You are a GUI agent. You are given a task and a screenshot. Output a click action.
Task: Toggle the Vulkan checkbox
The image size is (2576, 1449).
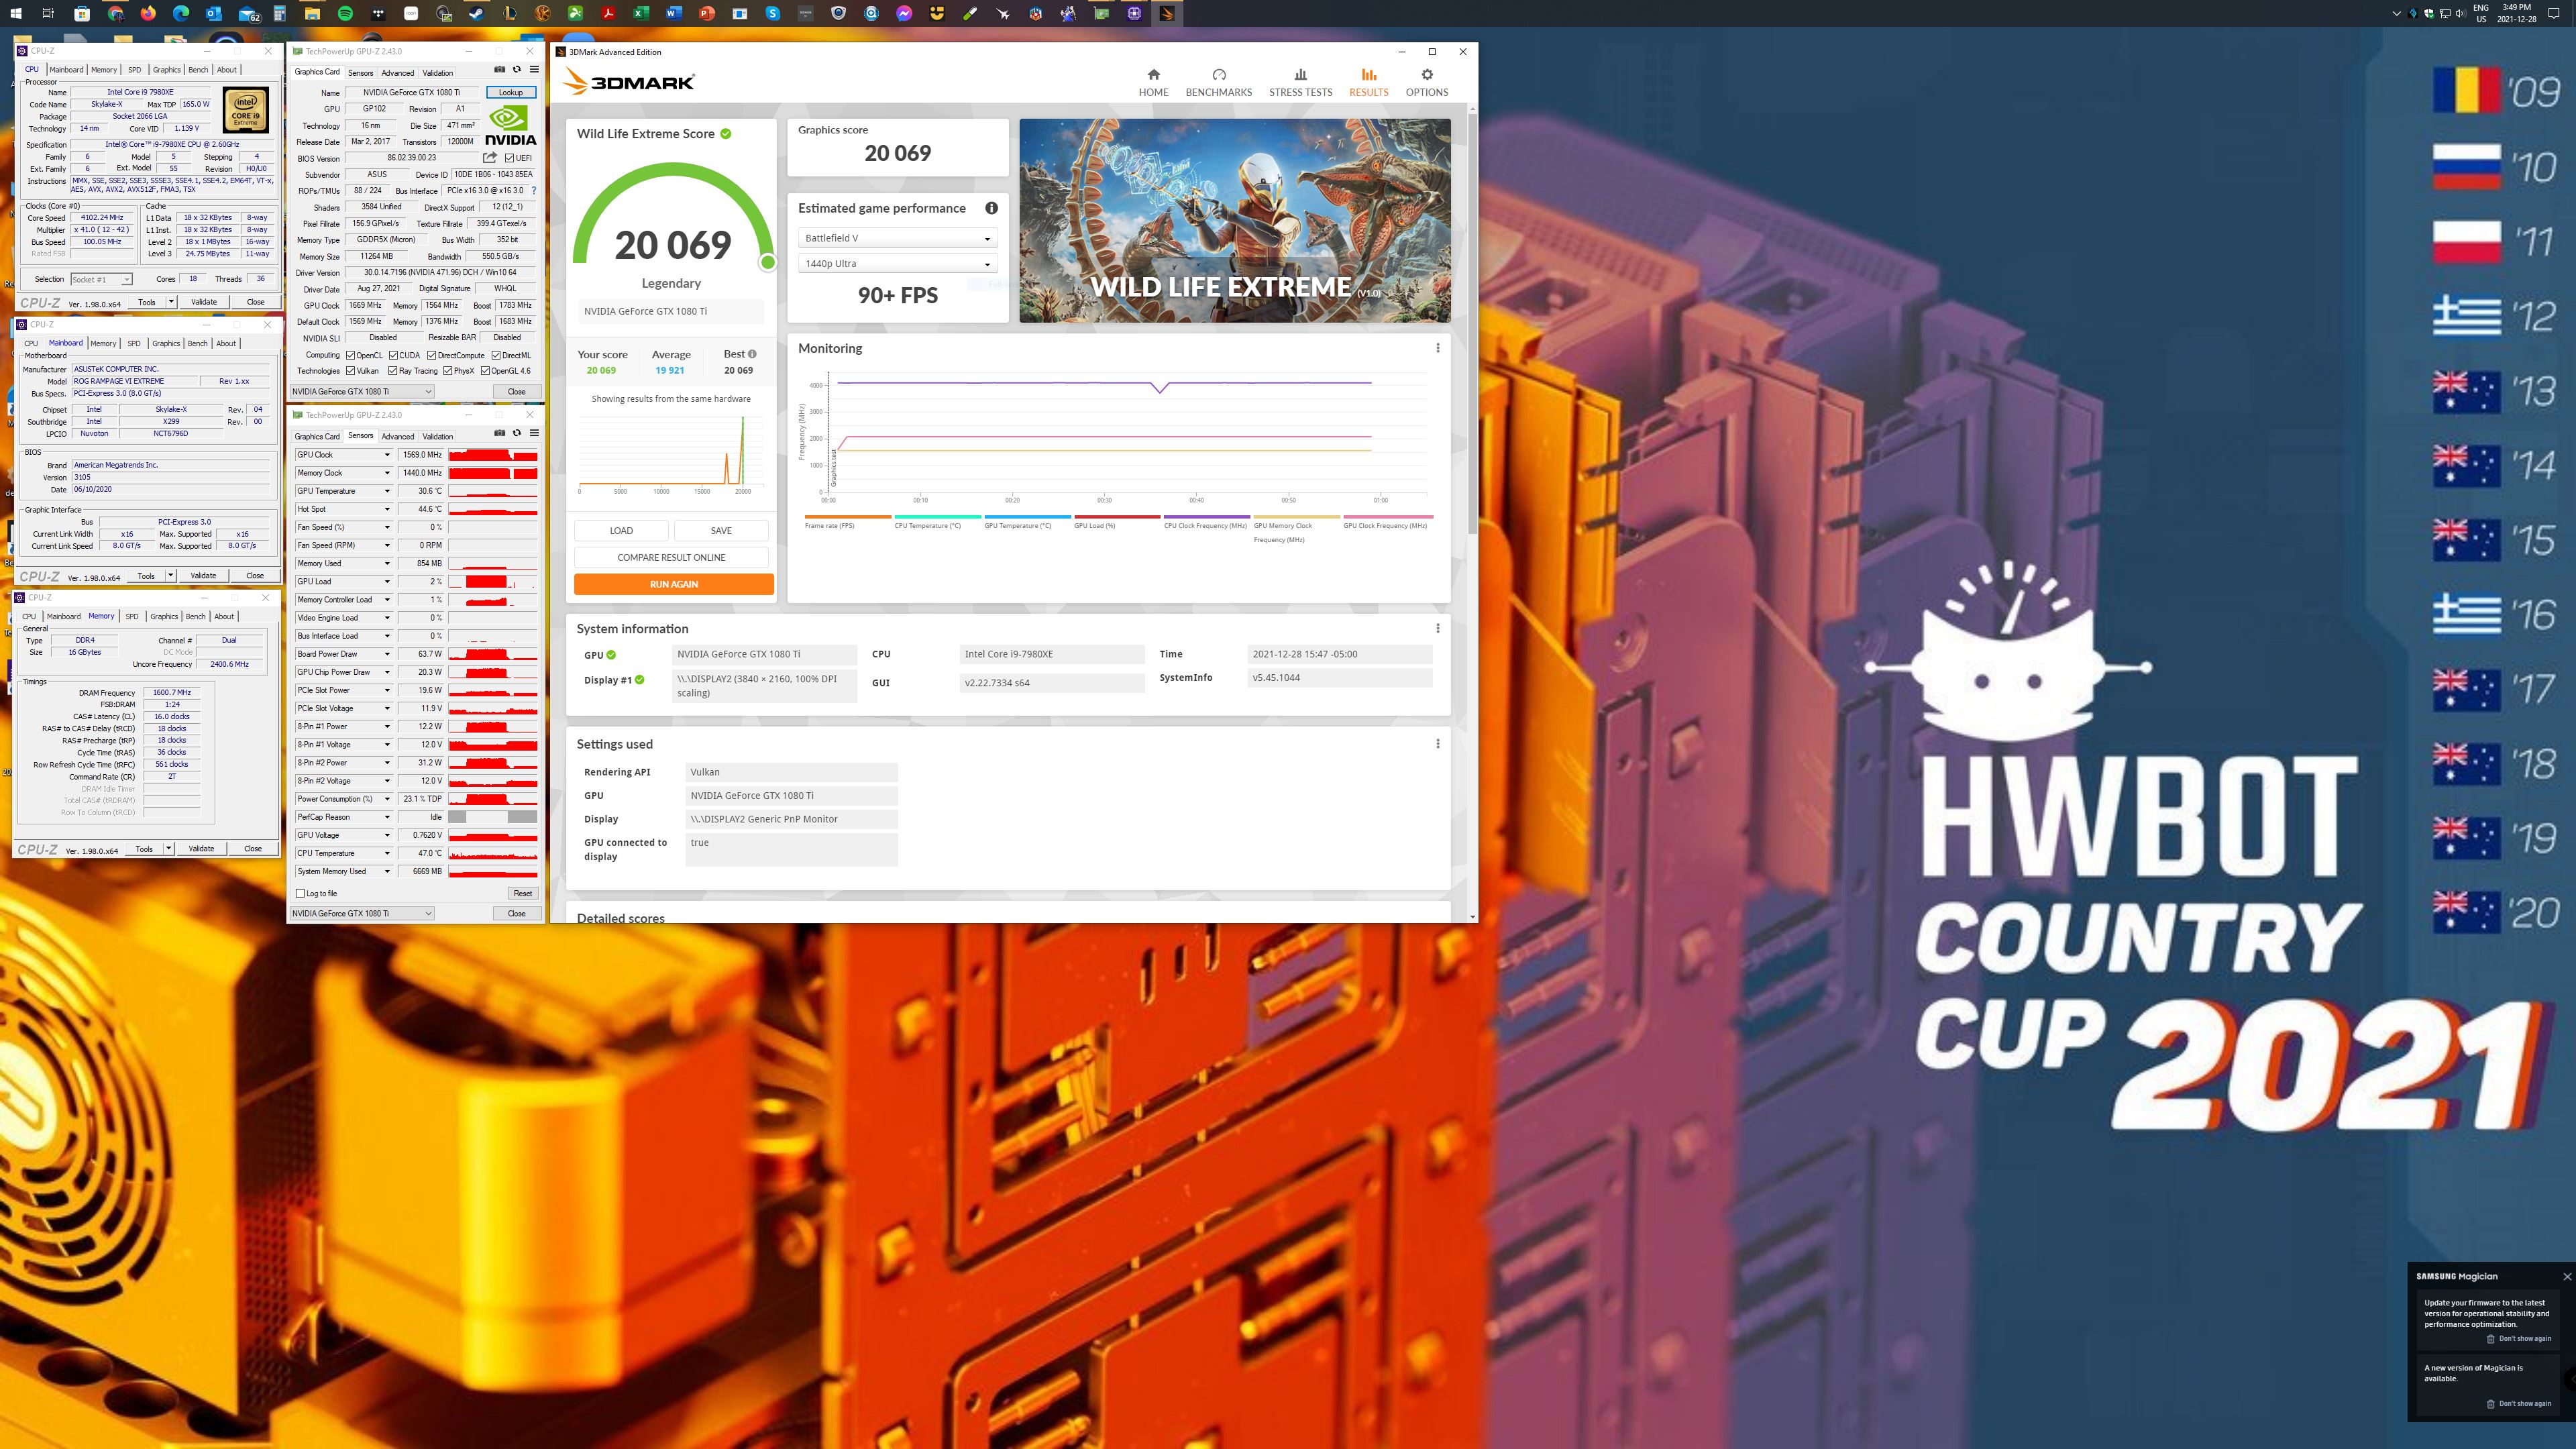[x=350, y=371]
